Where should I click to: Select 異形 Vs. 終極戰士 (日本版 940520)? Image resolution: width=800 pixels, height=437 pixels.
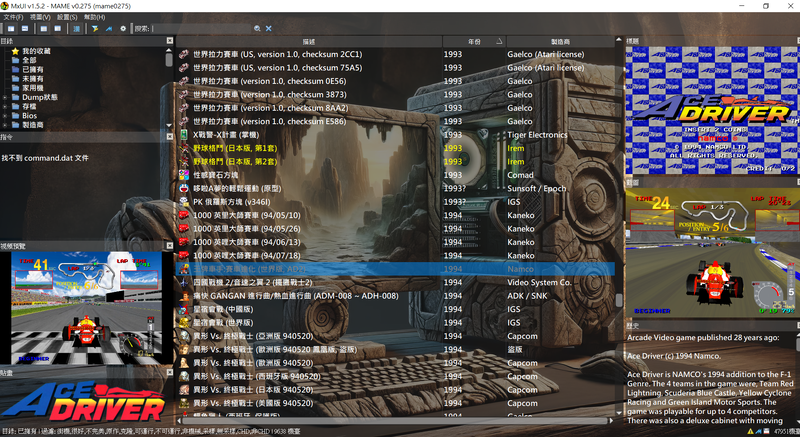tap(253, 390)
